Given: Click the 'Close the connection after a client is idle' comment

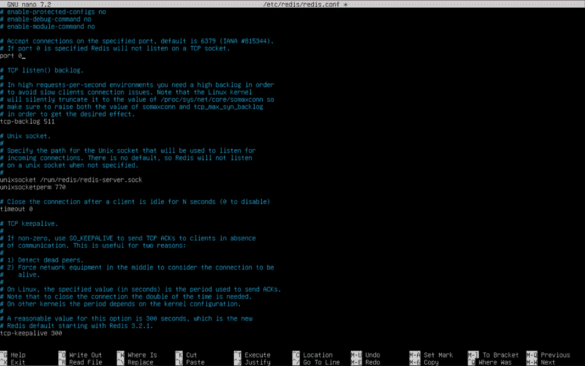Looking at the screenshot, I should pos(135,201).
